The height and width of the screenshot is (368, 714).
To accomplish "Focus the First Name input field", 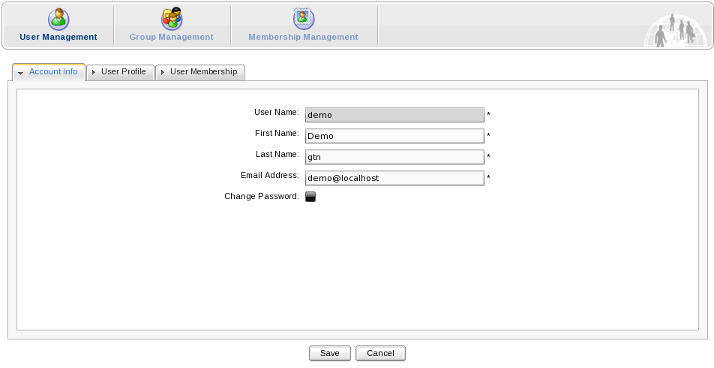I will (x=395, y=136).
